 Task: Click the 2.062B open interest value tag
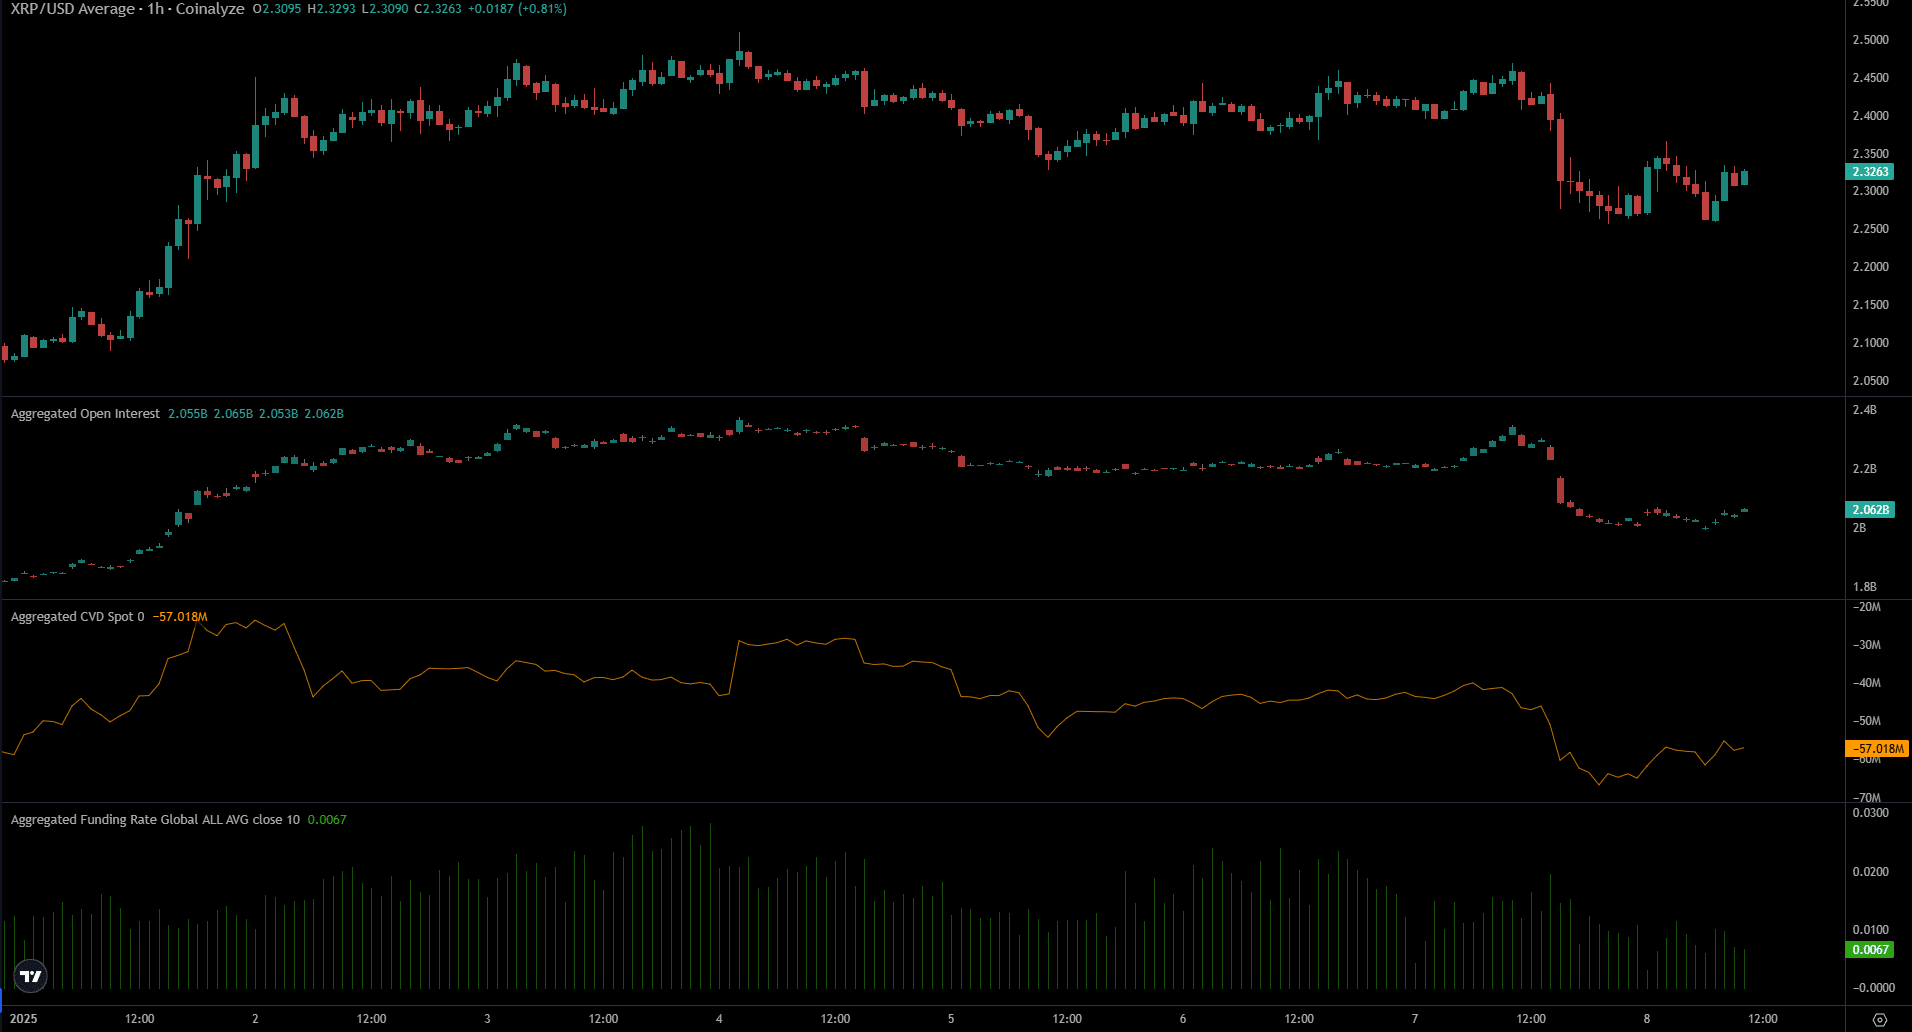point(1869,510)
